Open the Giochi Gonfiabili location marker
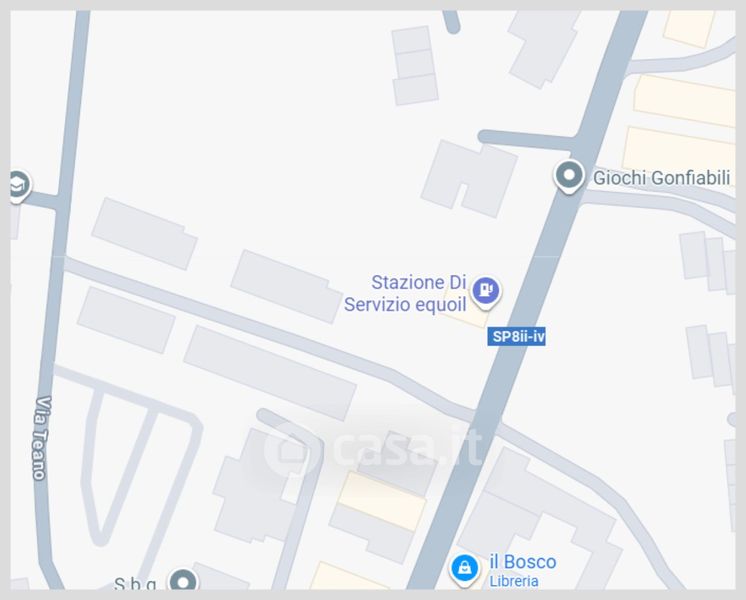This screenshot has width=746, height=600. tap(569, 177)
